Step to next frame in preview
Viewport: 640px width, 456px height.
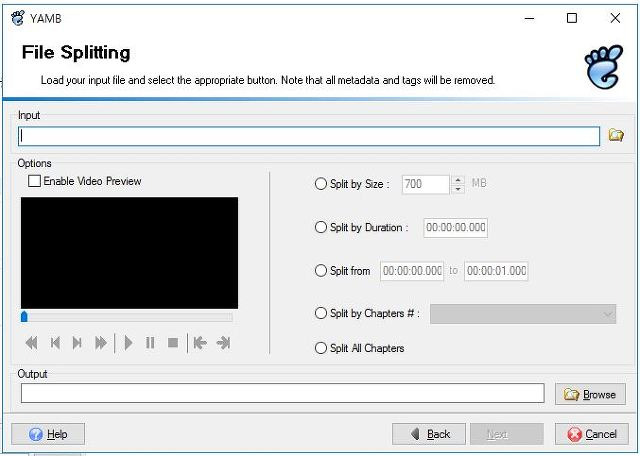click(77, 343)
